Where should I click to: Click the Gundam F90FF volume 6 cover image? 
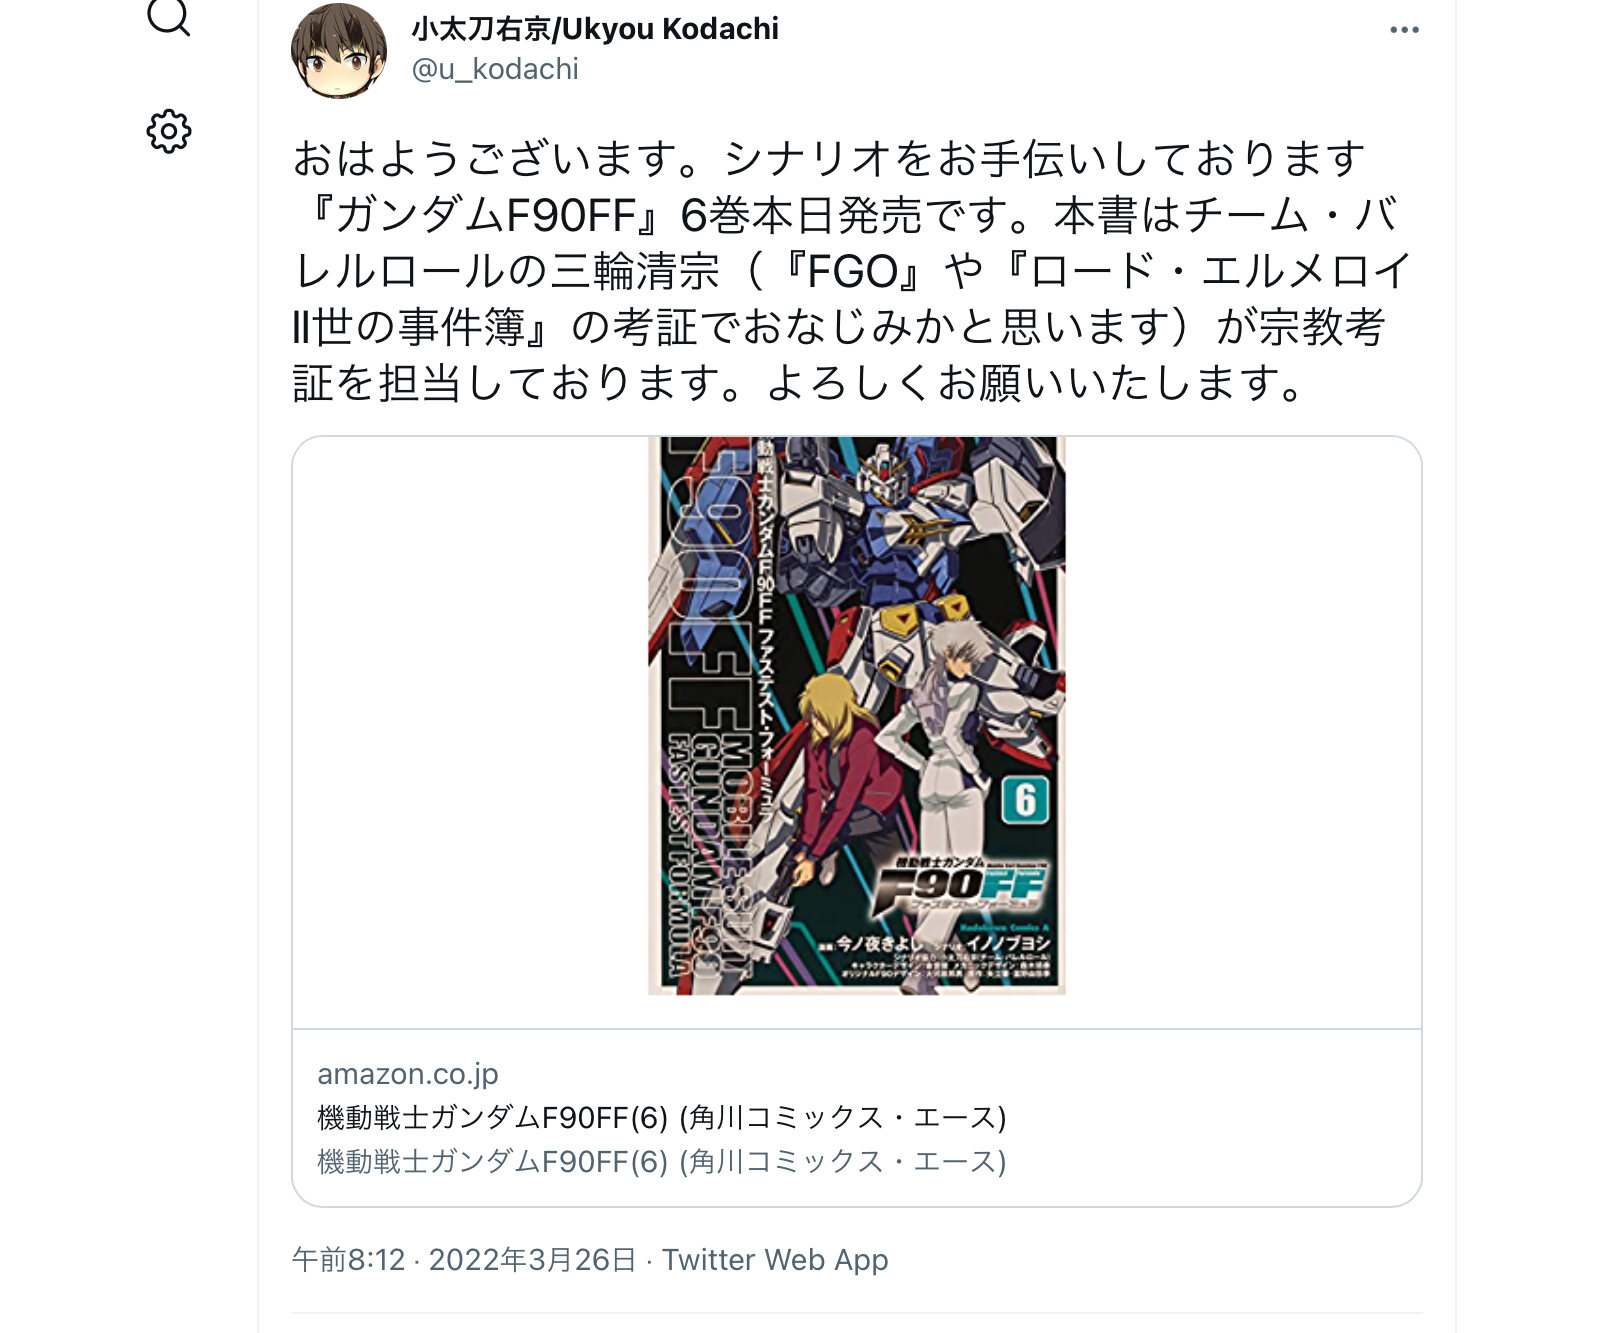pyautogui.click(x=857, y=716)
